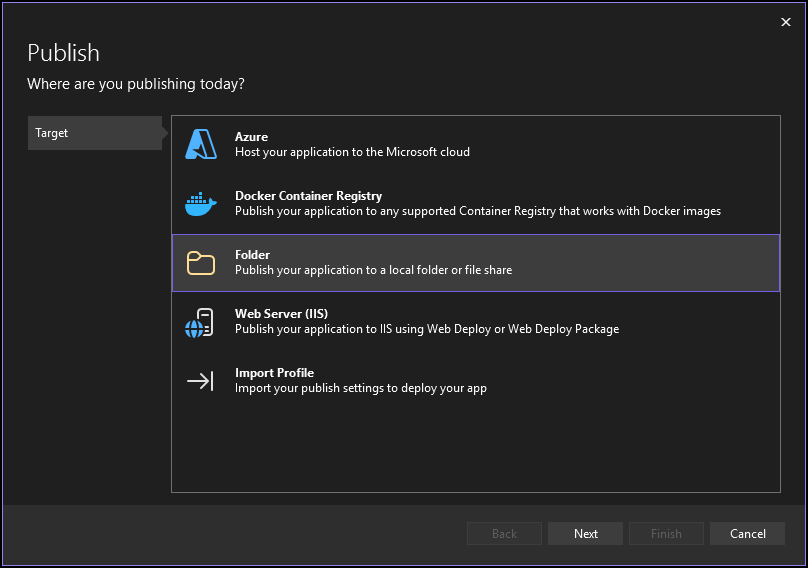Click "Host your application to the Microsoft cloud" text
Viewport: 808px width, 568px height.
click(x=352, y=153)
